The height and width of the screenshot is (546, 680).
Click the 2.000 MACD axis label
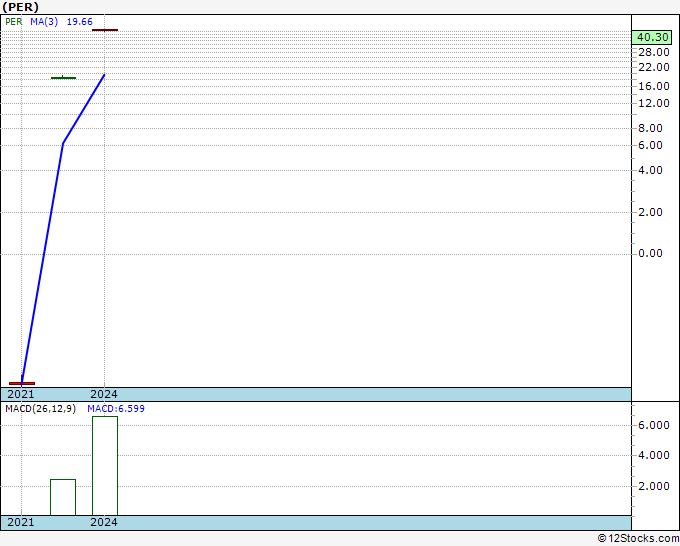pyautogui.click(x=654, y=487)
